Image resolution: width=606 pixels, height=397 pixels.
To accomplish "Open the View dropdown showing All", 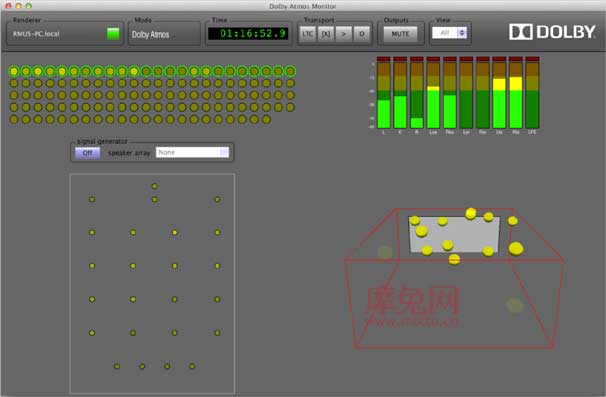I will click(449, 33).
